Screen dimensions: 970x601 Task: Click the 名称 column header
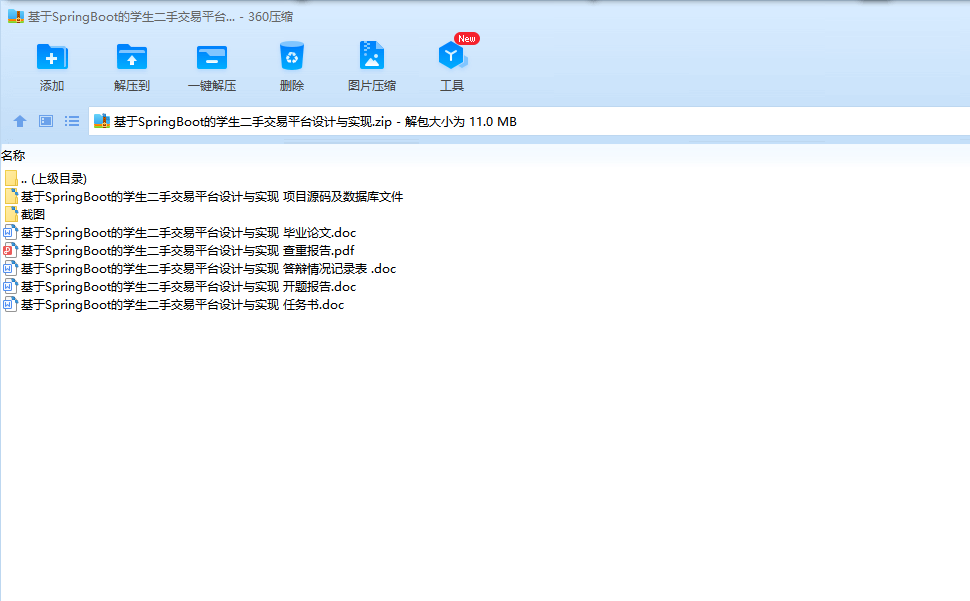pos(13,156)
